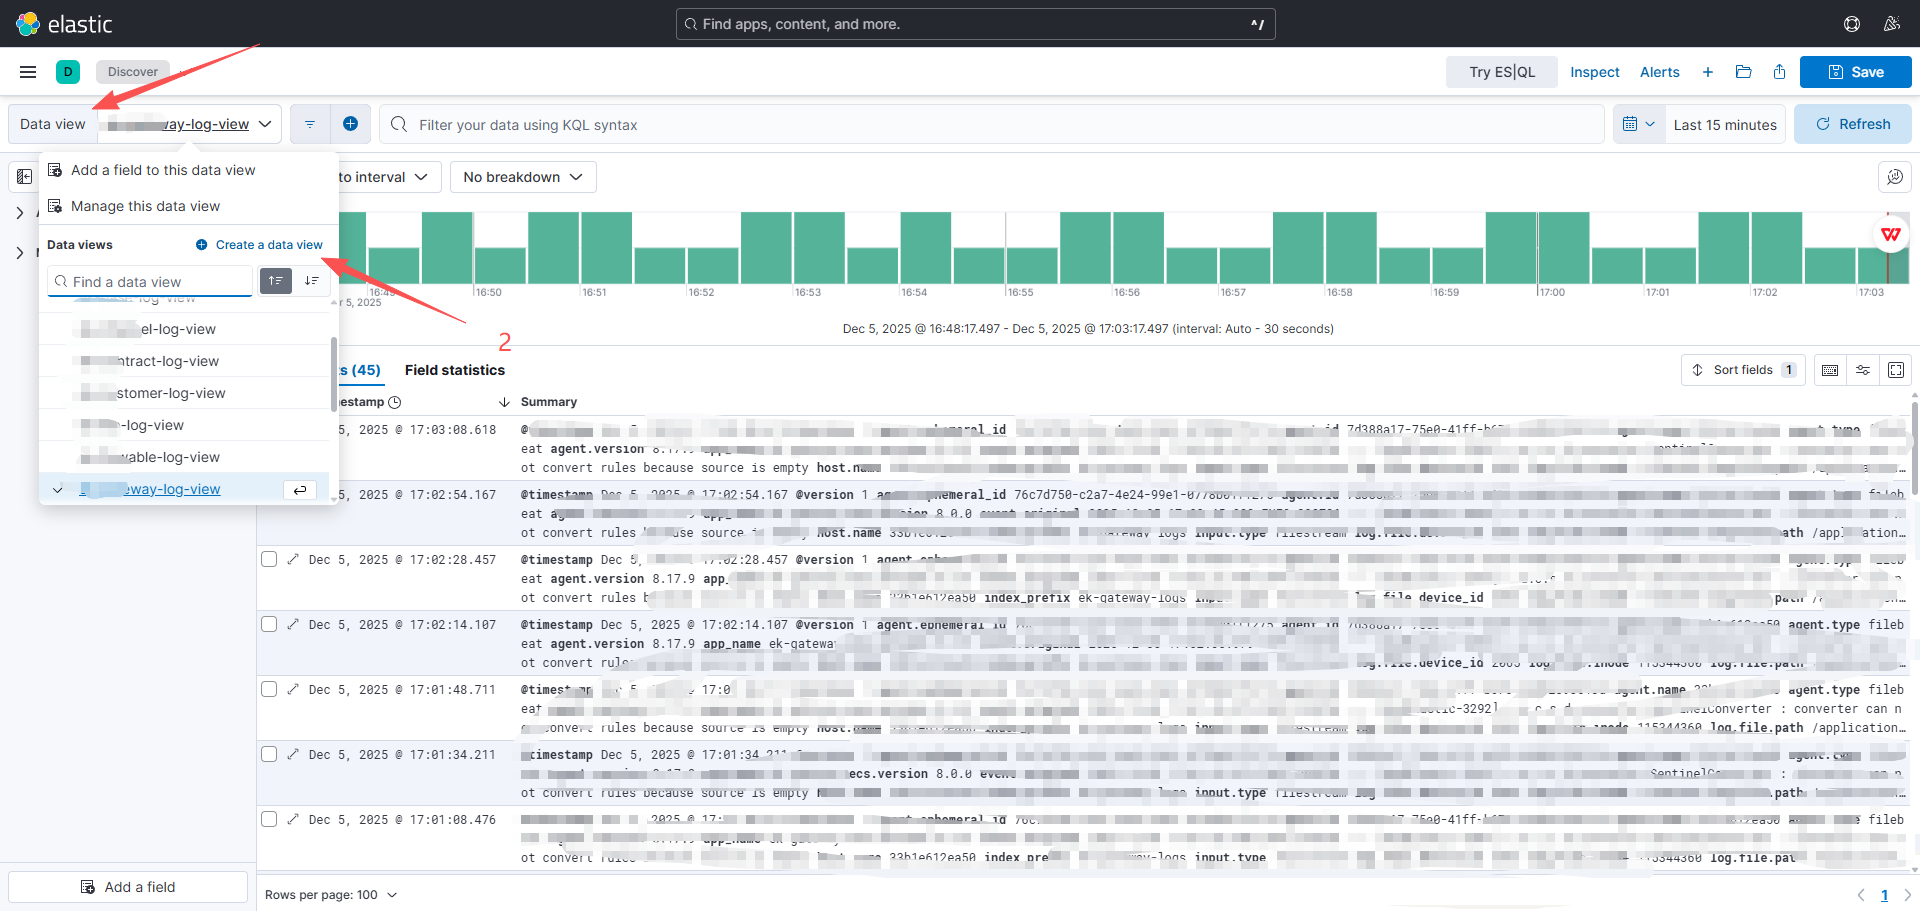Click the Inspect link
This screenshot has width=1920, height=911.
pos(1595,72)
